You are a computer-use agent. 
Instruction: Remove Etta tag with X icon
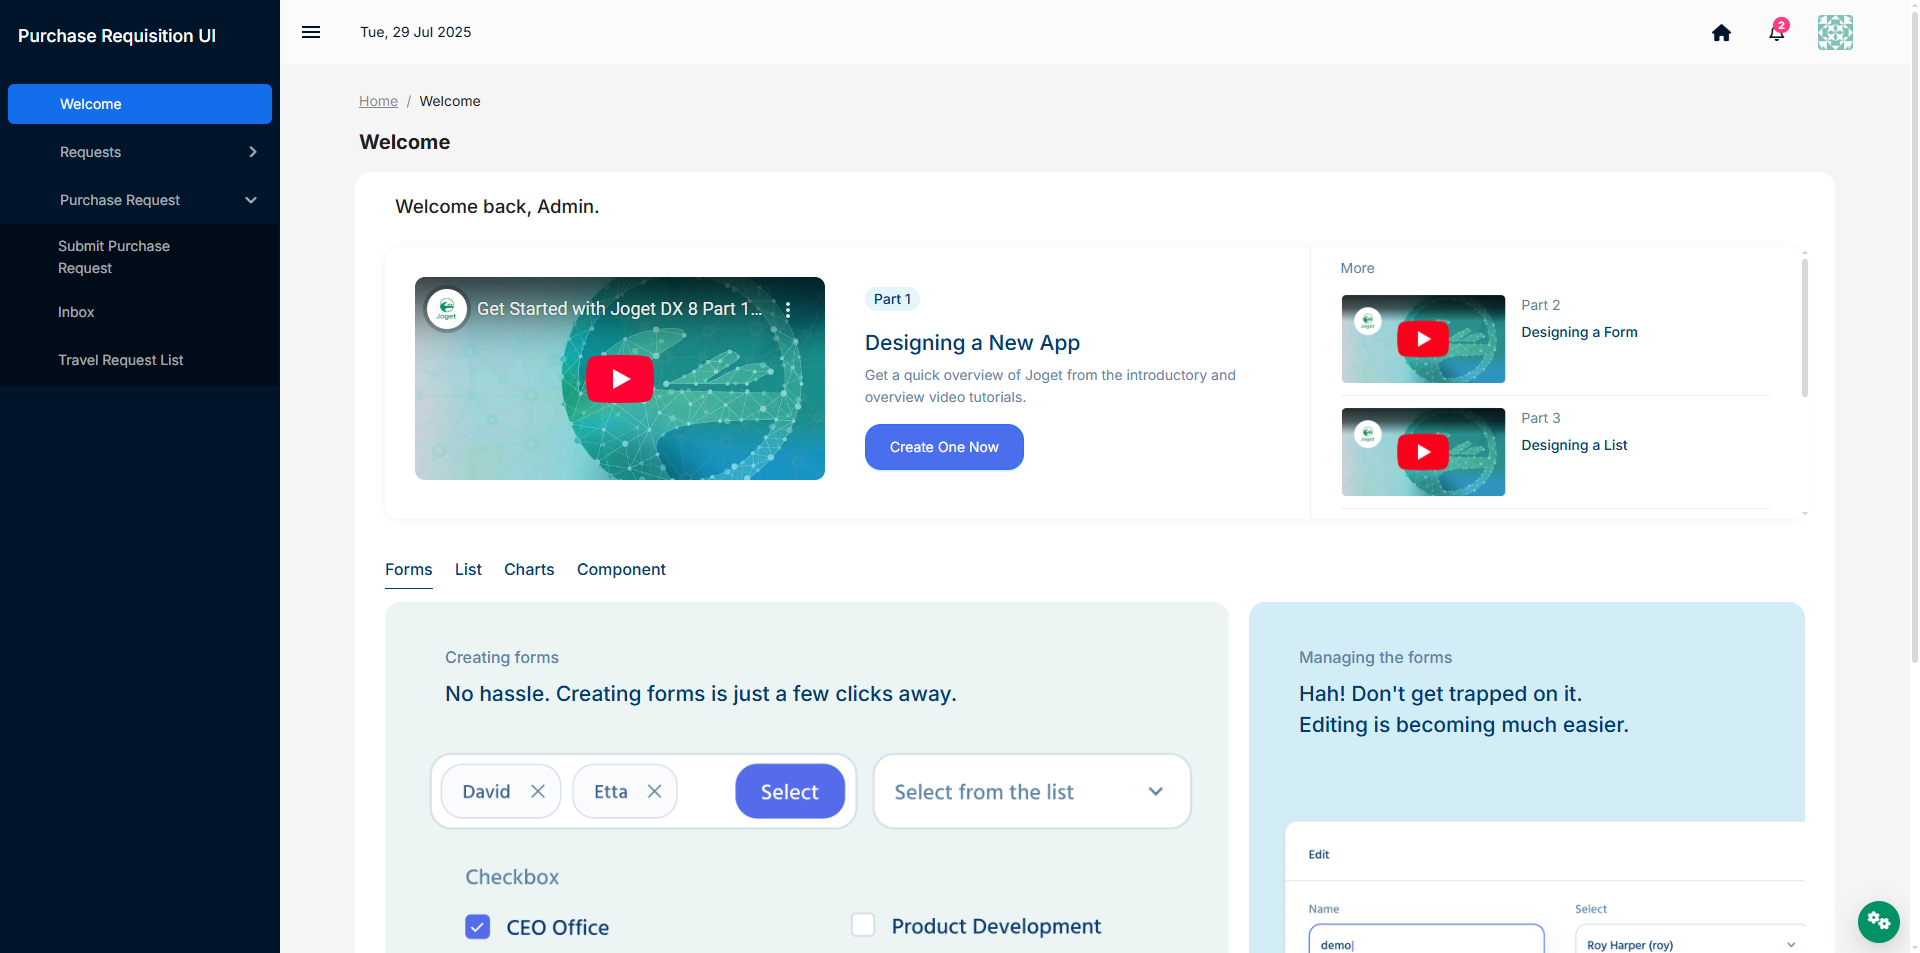[655, 791]
